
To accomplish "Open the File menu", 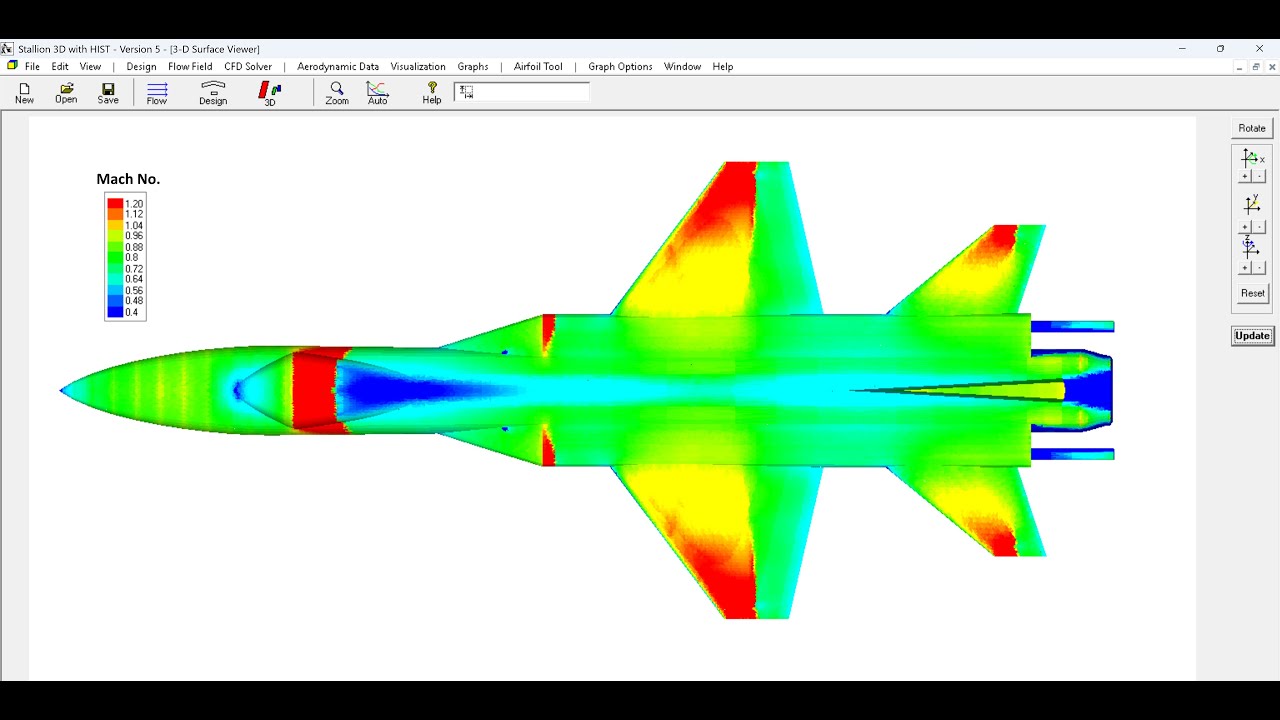I will (32, 67).
